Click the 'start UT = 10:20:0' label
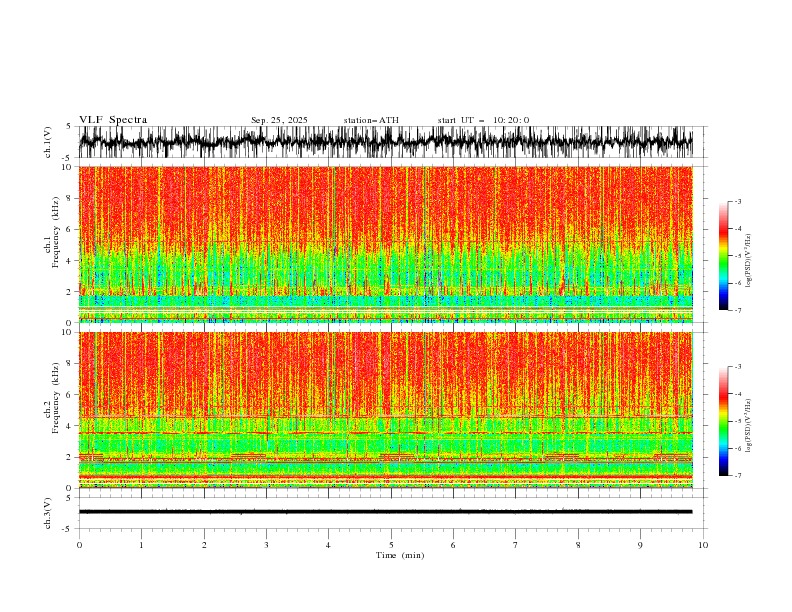The height and width of the screenshot is (612, 792). click(x=483, y=120)
